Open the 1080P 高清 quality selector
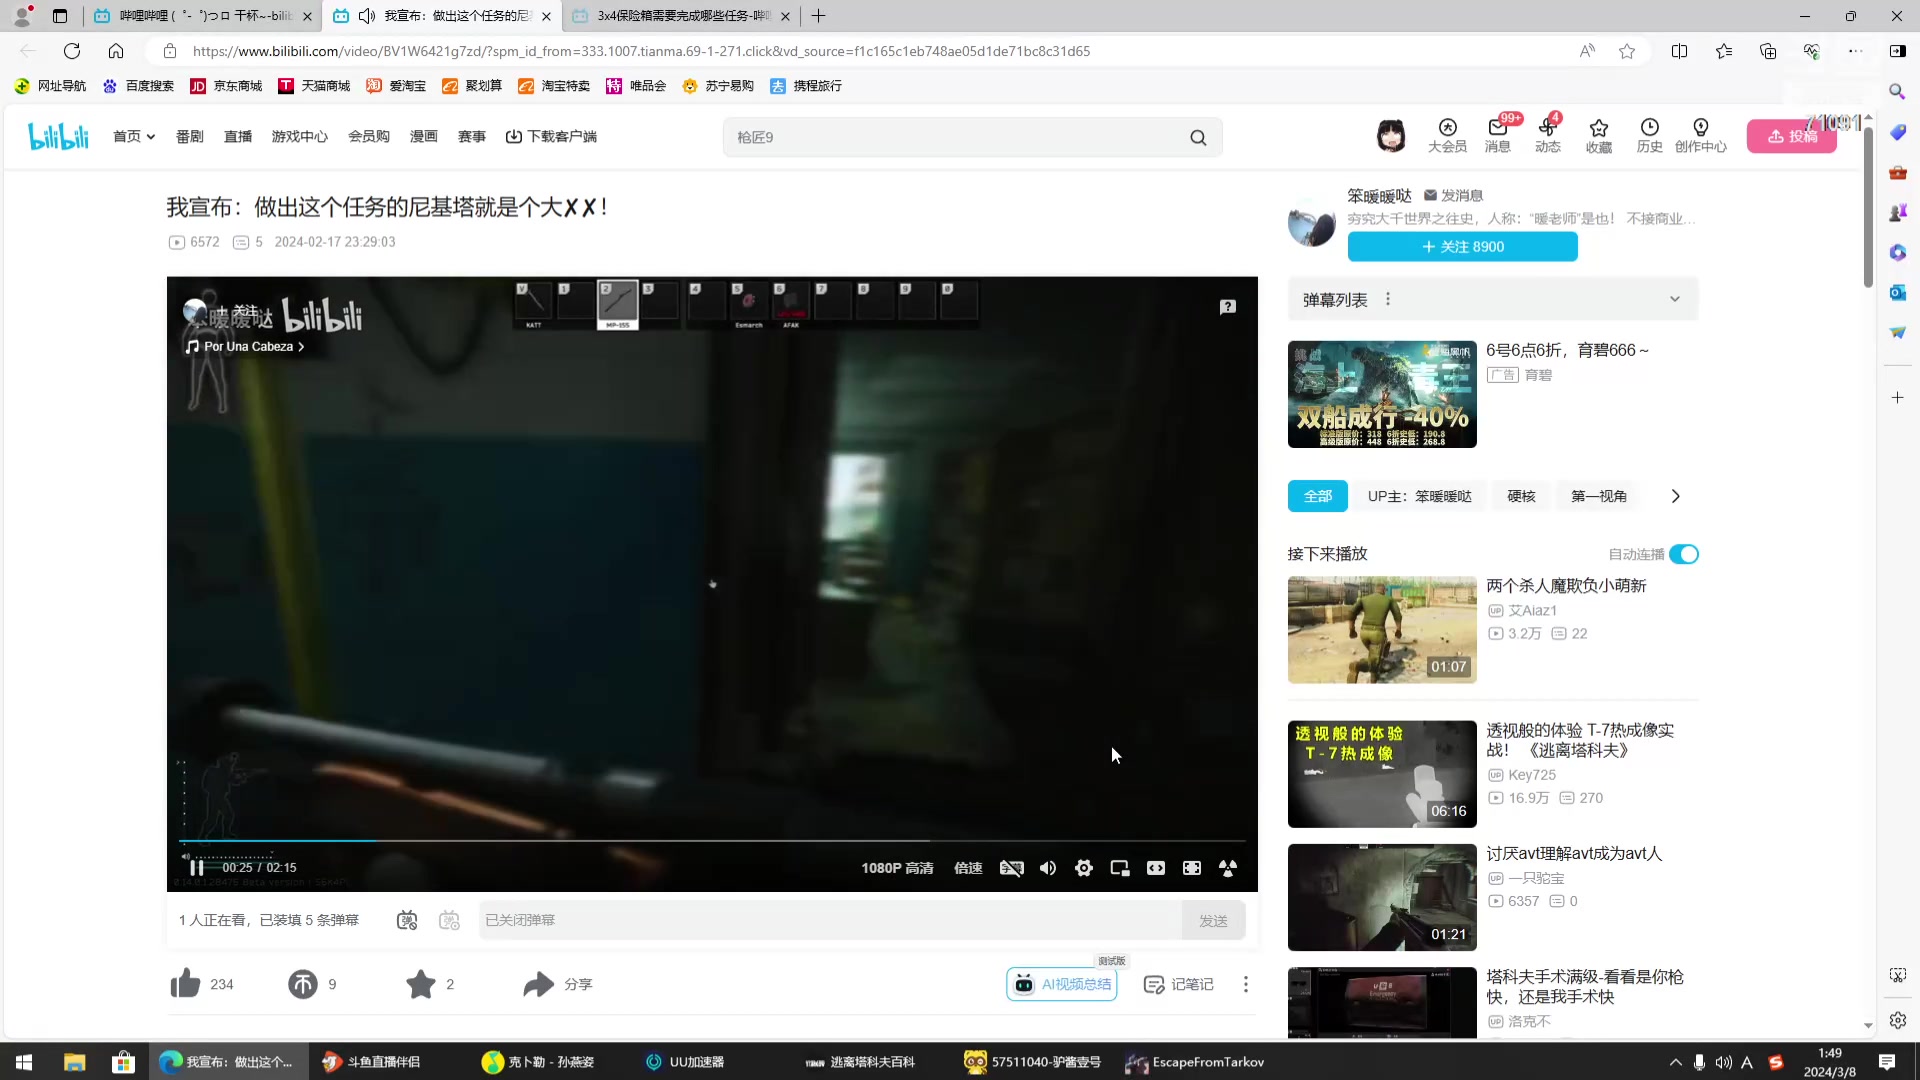The height and width of the screenshot is (1080, 1920). coord(897,868)
